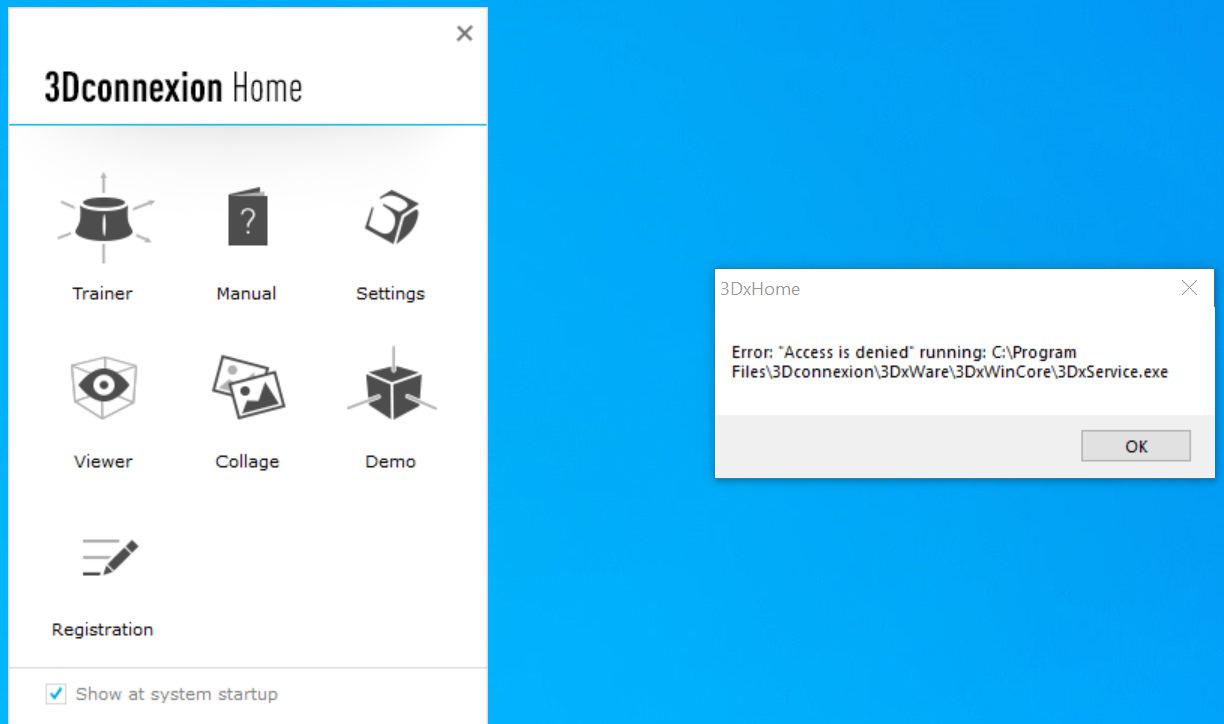
Task: Click the Manual text label
Action: (x=246, y=293)
